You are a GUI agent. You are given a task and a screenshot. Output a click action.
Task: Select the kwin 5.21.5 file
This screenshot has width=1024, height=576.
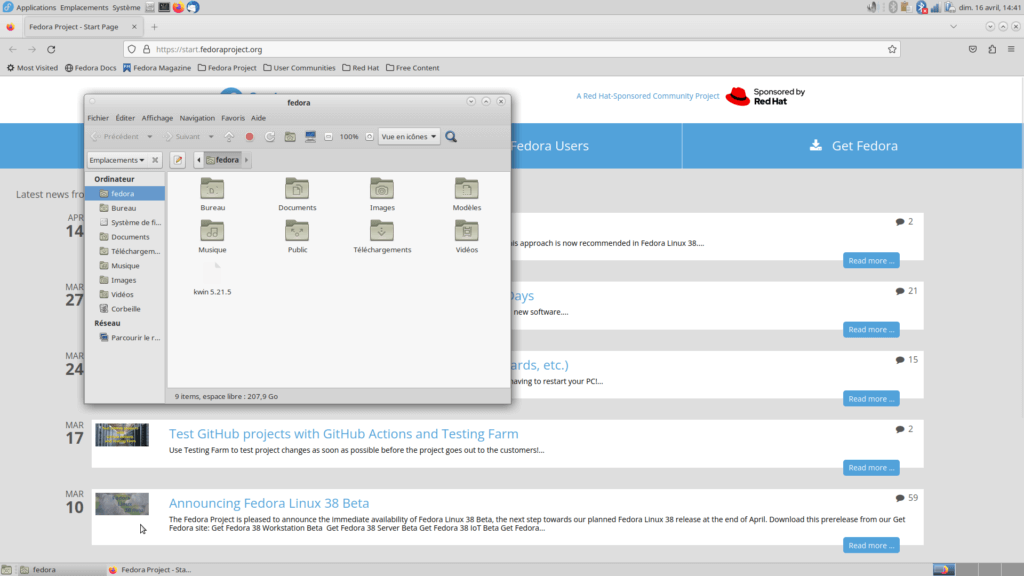click(212, 279)
